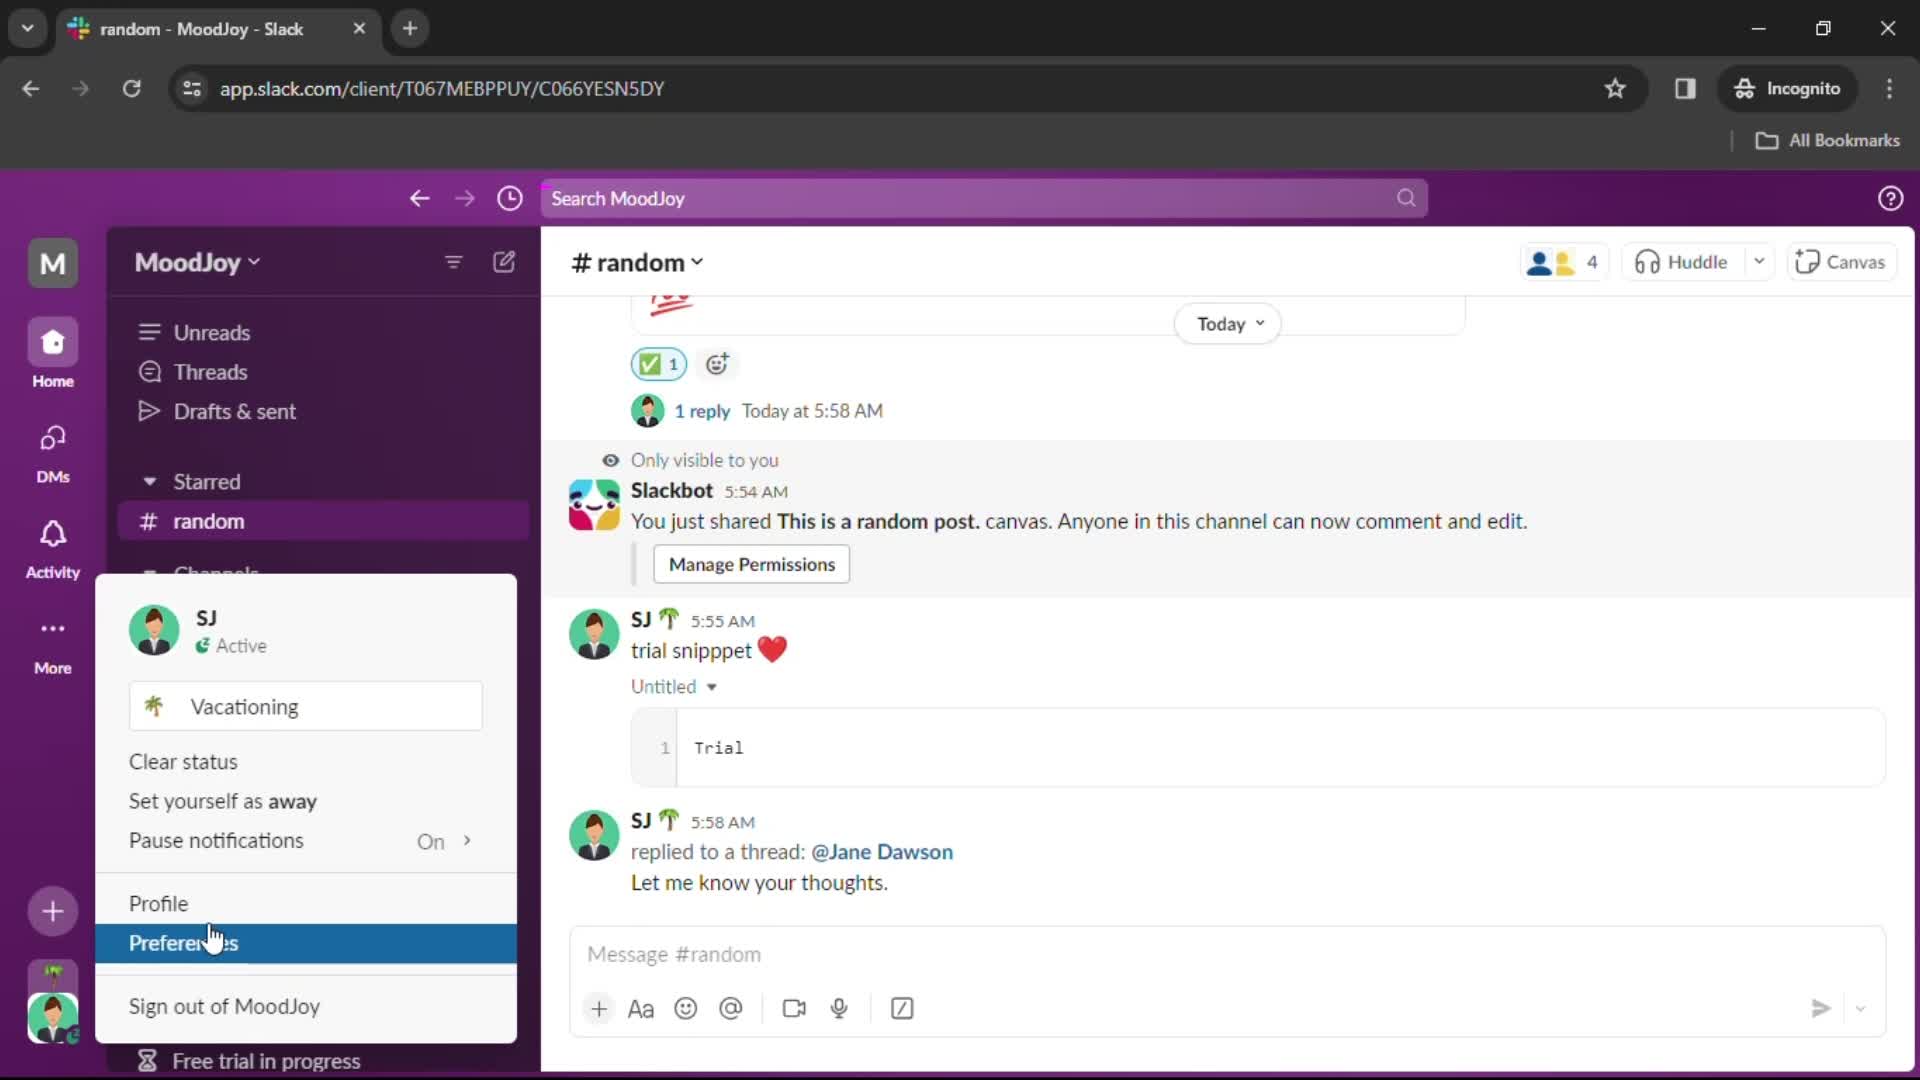Record a video clip
Screen dimensions: 1920x1080
pos(794,1008)
